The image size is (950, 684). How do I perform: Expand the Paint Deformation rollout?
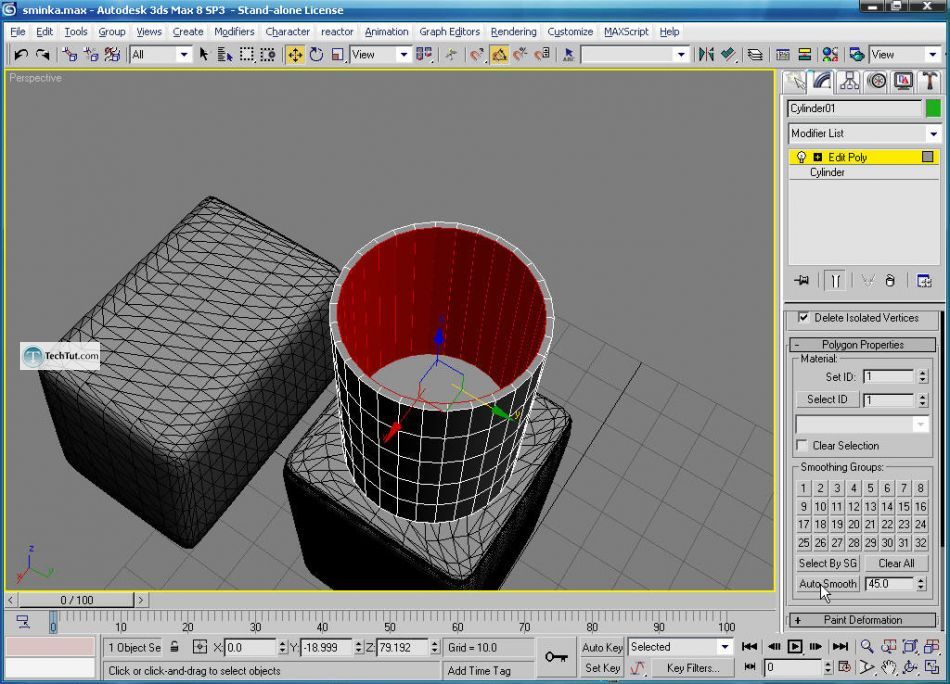tap(863, 620)
